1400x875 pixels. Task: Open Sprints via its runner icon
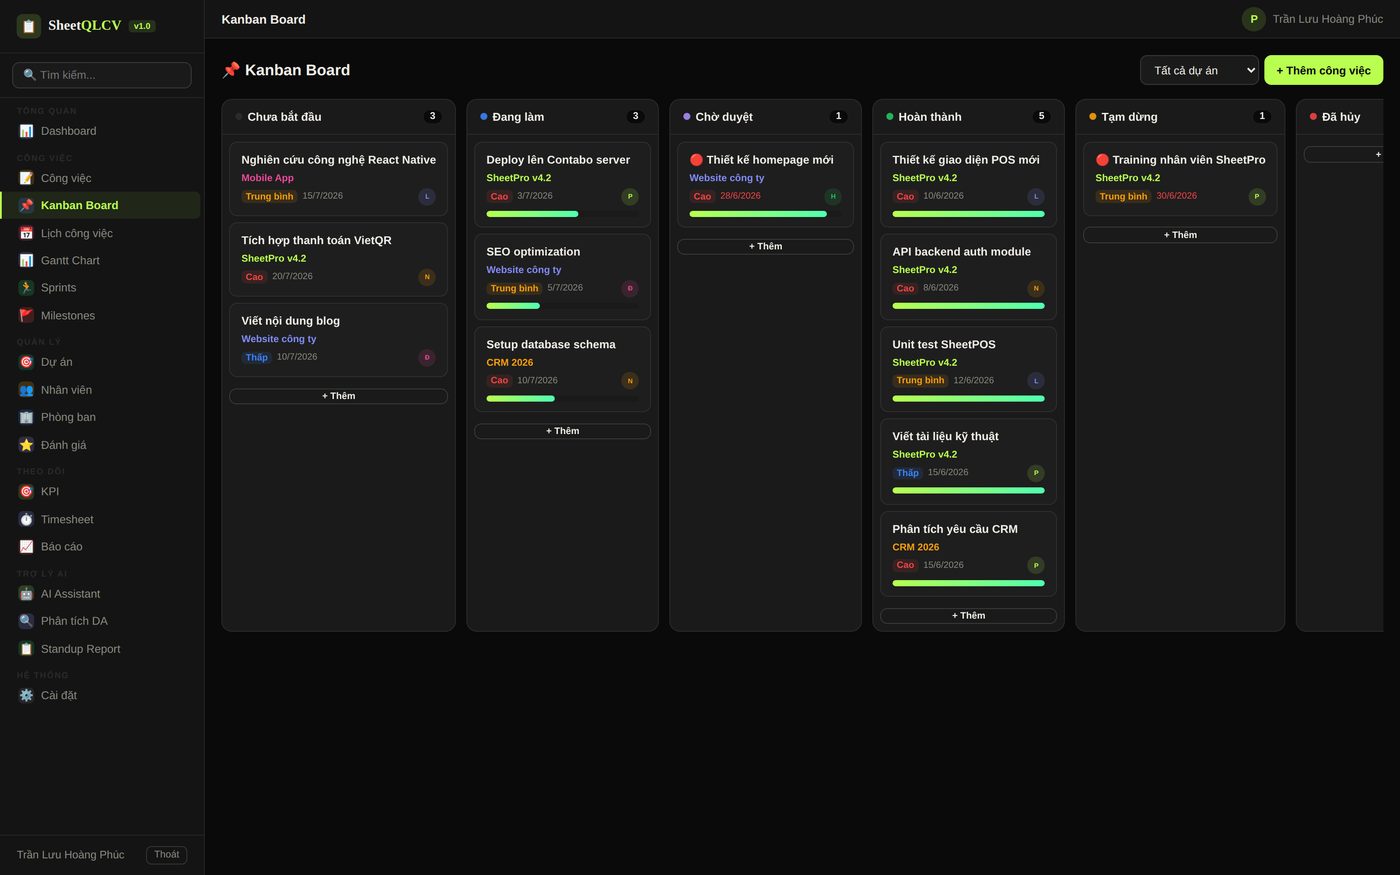[26, 288]
